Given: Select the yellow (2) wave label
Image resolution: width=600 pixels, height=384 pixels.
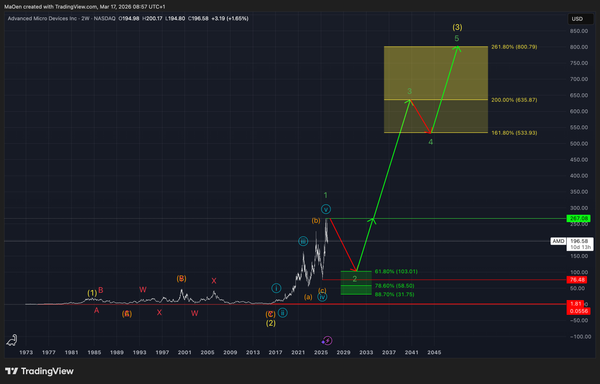Looking at the screenshot, I should [x=271, y=323].
